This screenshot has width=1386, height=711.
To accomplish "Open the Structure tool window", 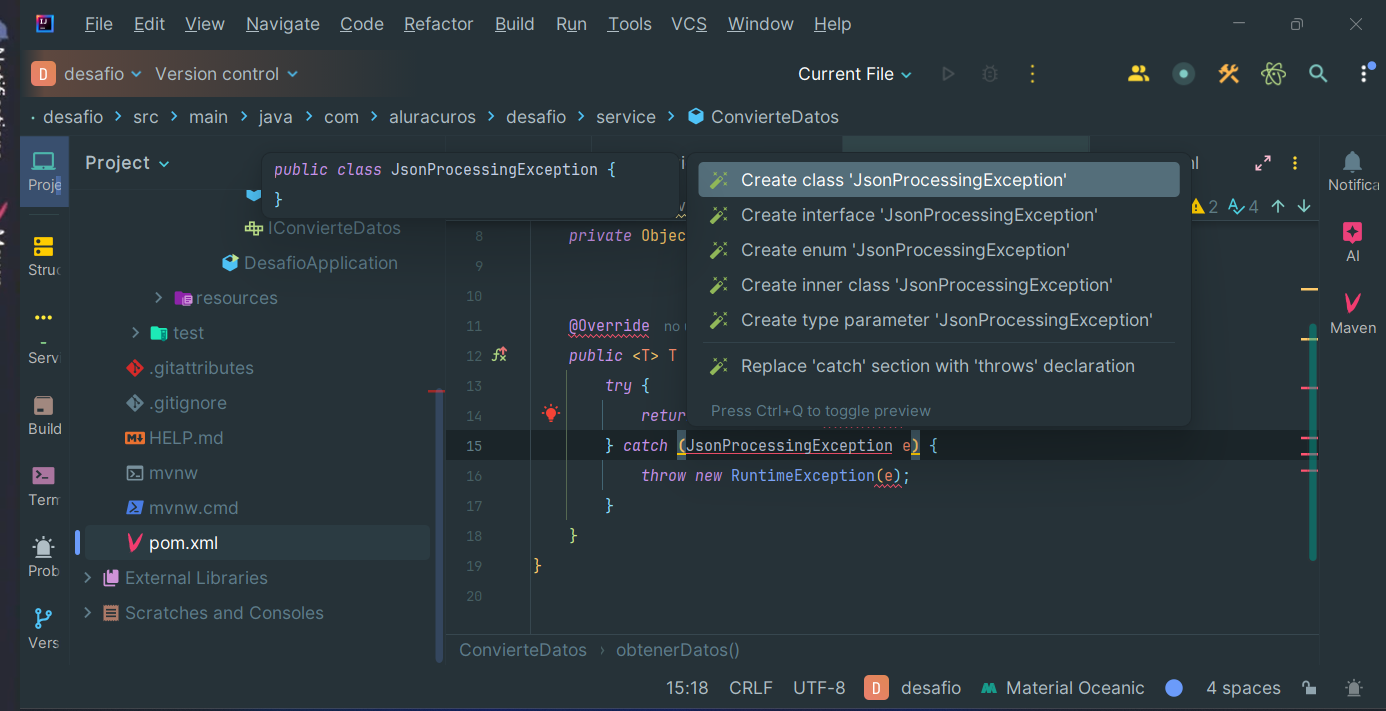I will click(x=43, y=255).
